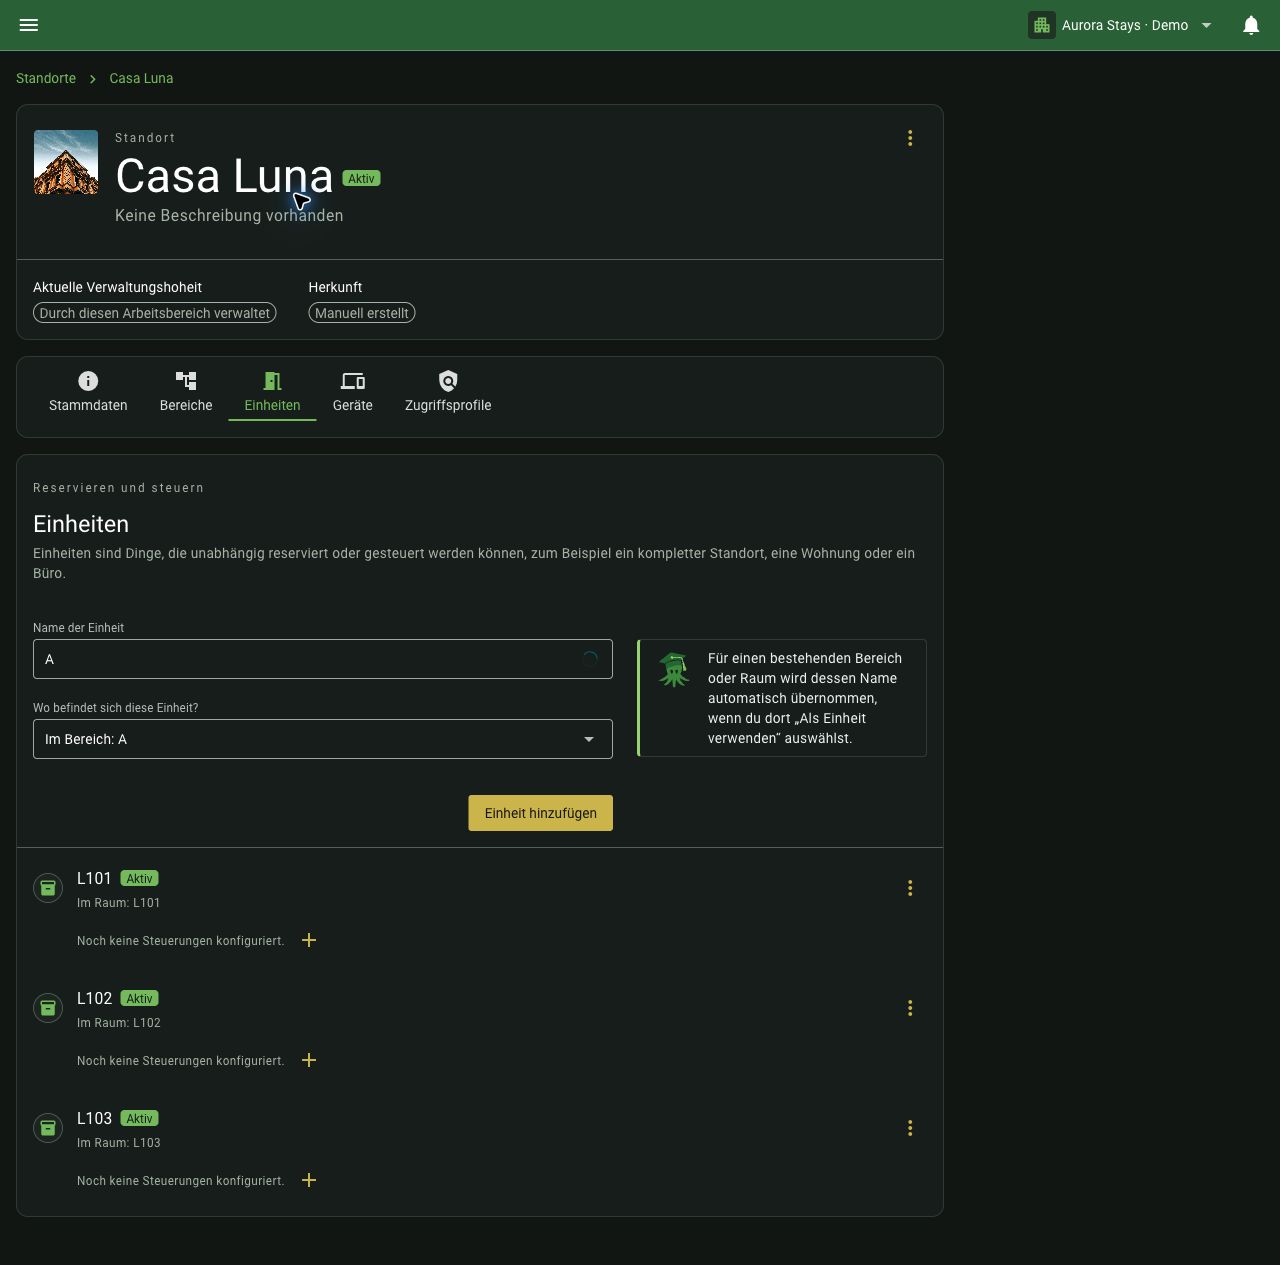Open the three-dot menu for unit L102
This screenshot has width=1280, height=1265.
[910, 1008]
